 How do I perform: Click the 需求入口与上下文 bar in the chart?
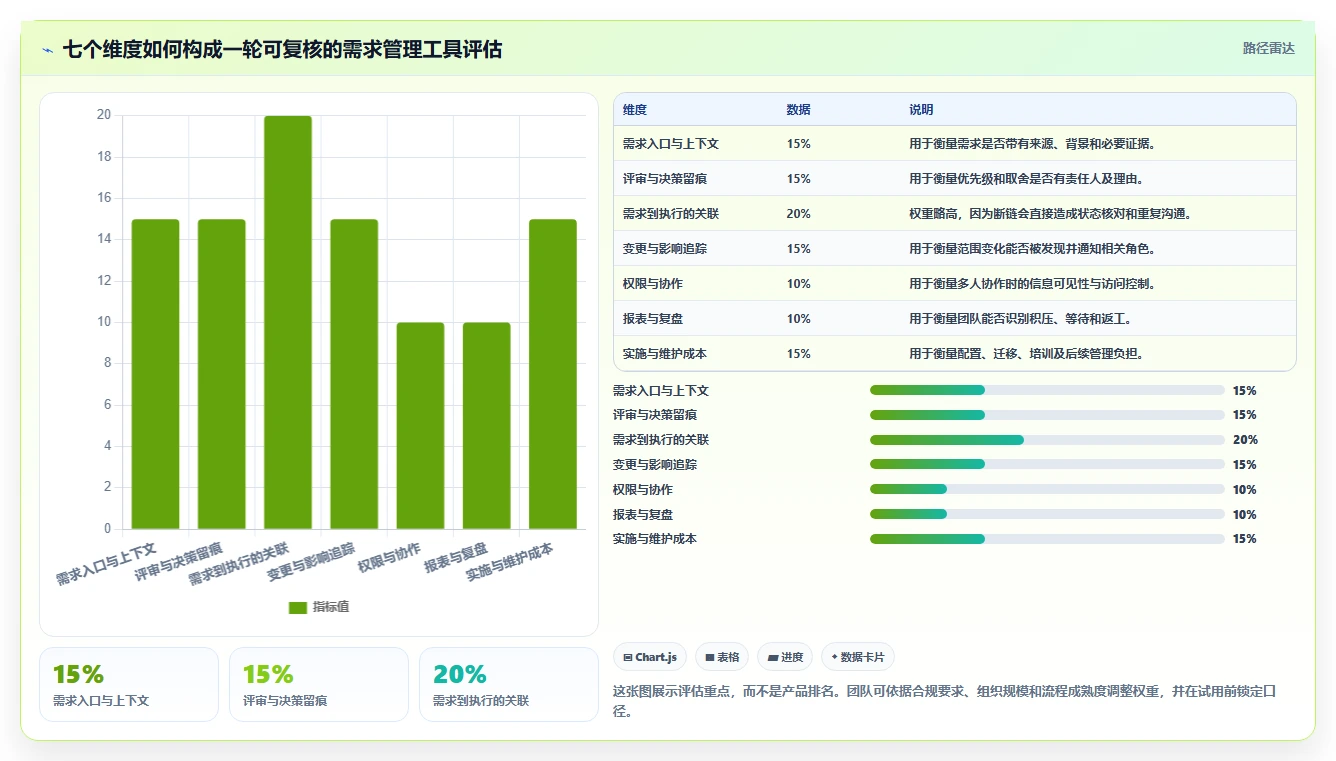tap(155, 374)
